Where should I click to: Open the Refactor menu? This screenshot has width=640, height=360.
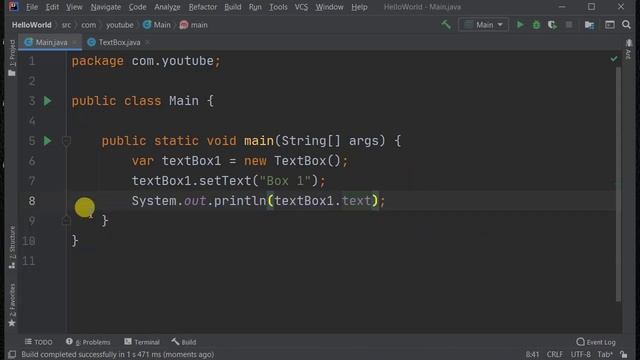point(202,7)
